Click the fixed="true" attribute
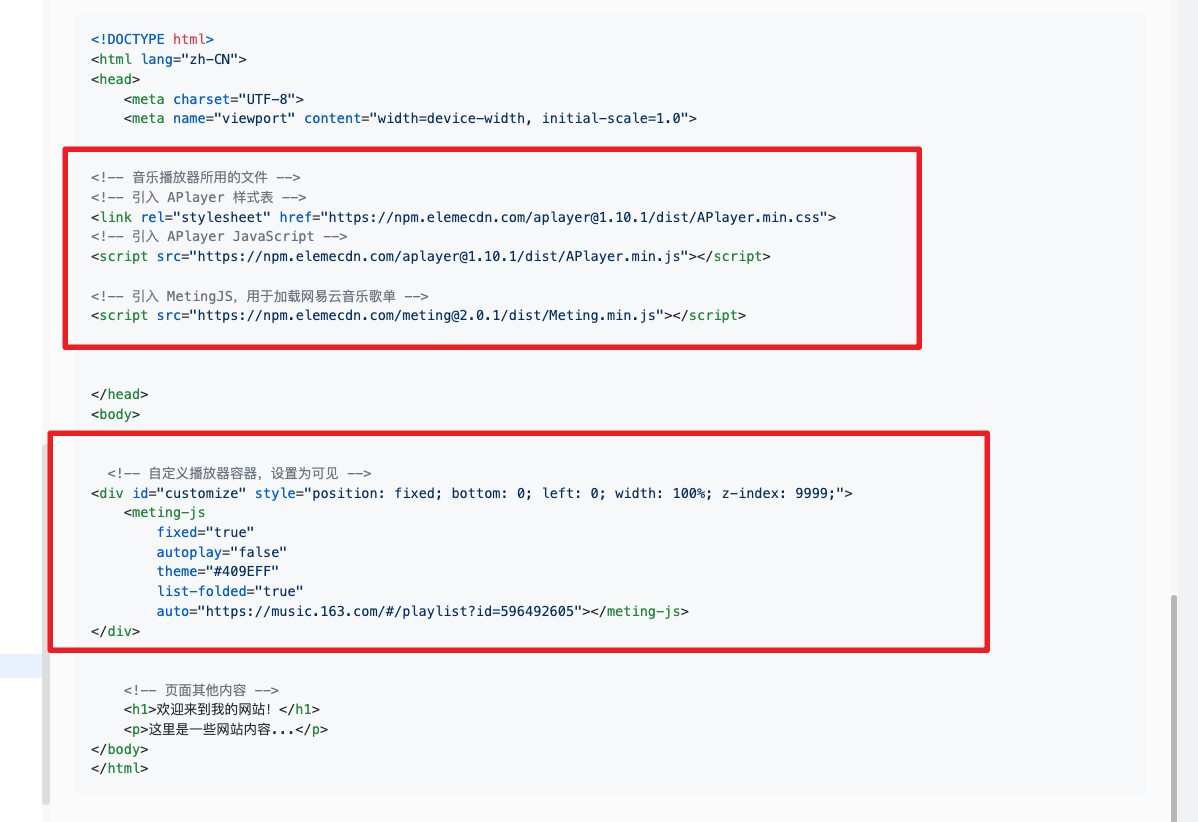 tap(205, 532)
